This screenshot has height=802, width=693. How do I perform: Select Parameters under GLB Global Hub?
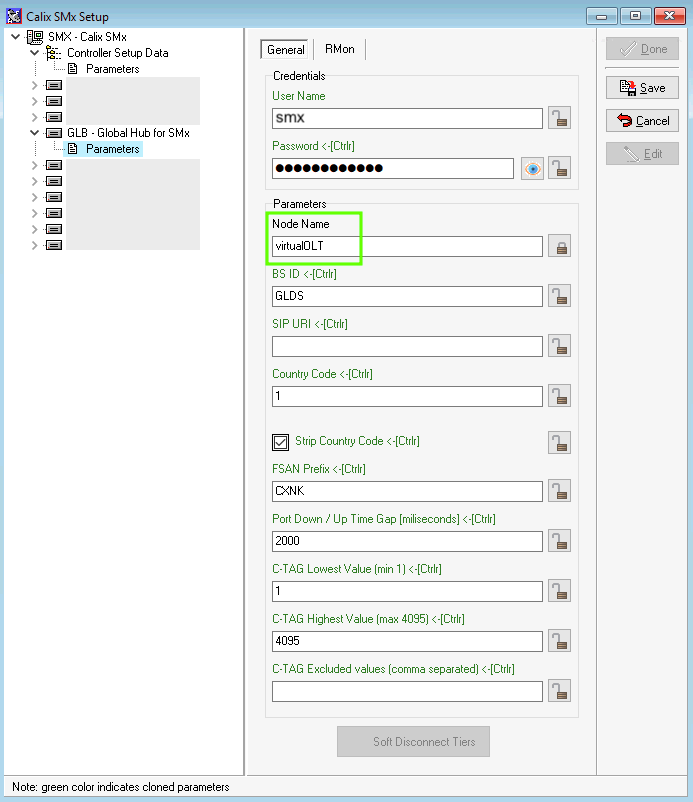pos(113,149)
